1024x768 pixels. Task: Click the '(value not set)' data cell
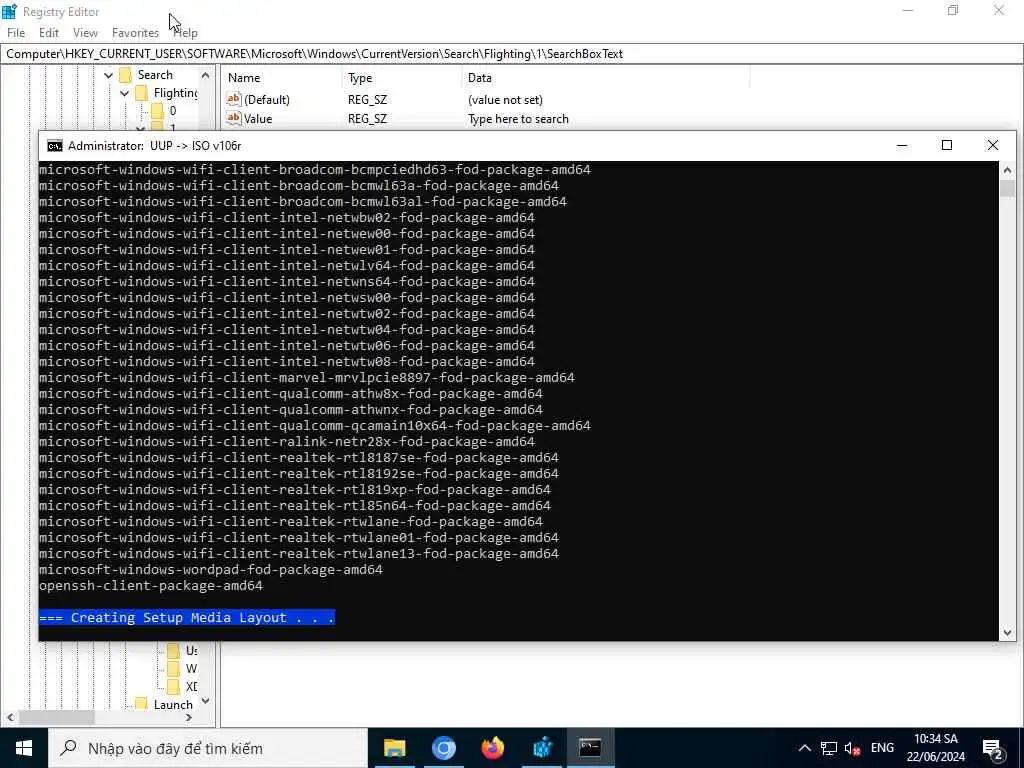tap(505, 100)
